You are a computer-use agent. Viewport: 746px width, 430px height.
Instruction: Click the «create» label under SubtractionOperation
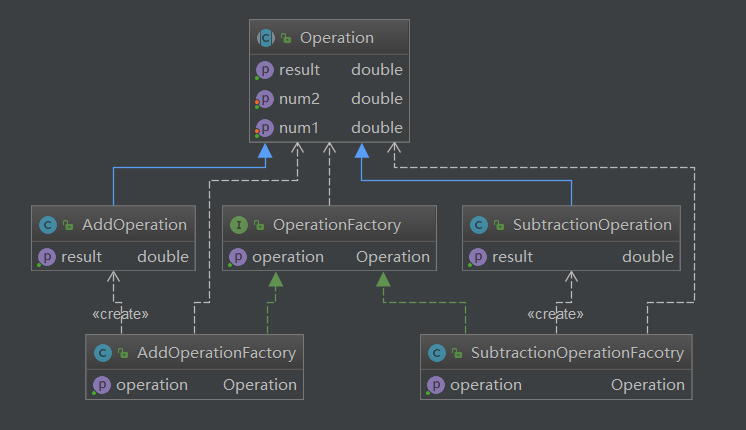click(555, 314)
